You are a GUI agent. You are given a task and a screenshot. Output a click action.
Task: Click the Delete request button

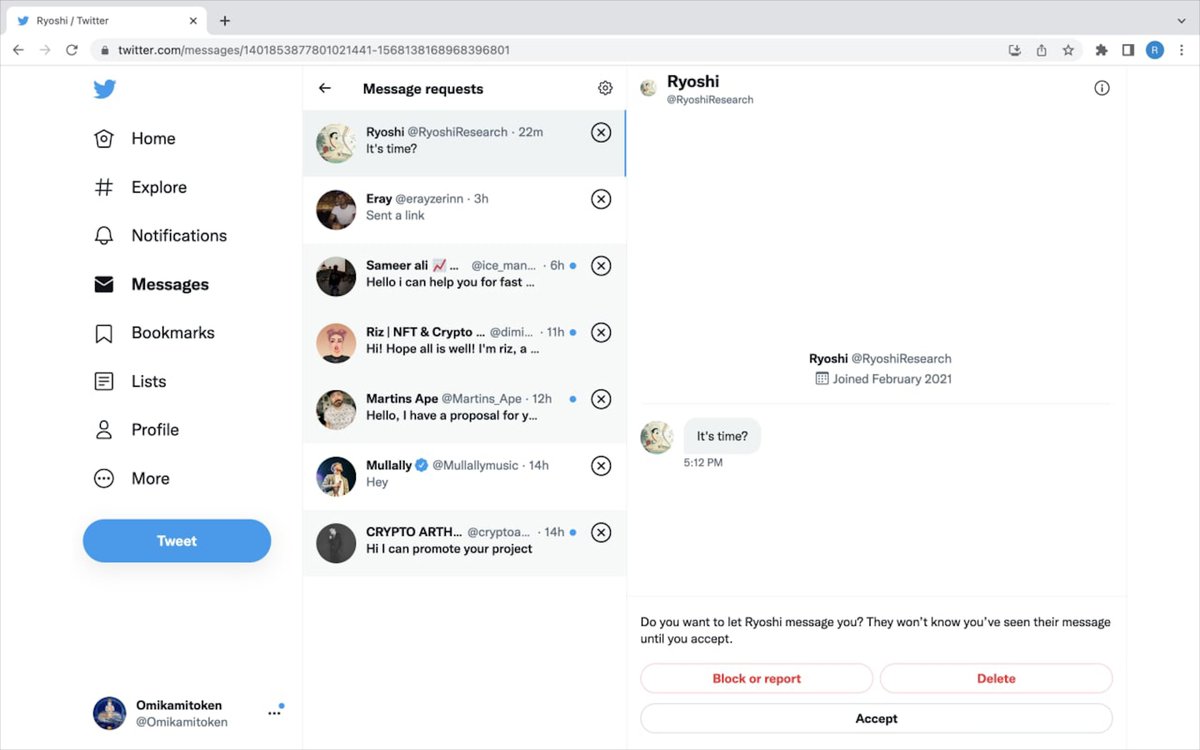[996, 678]
